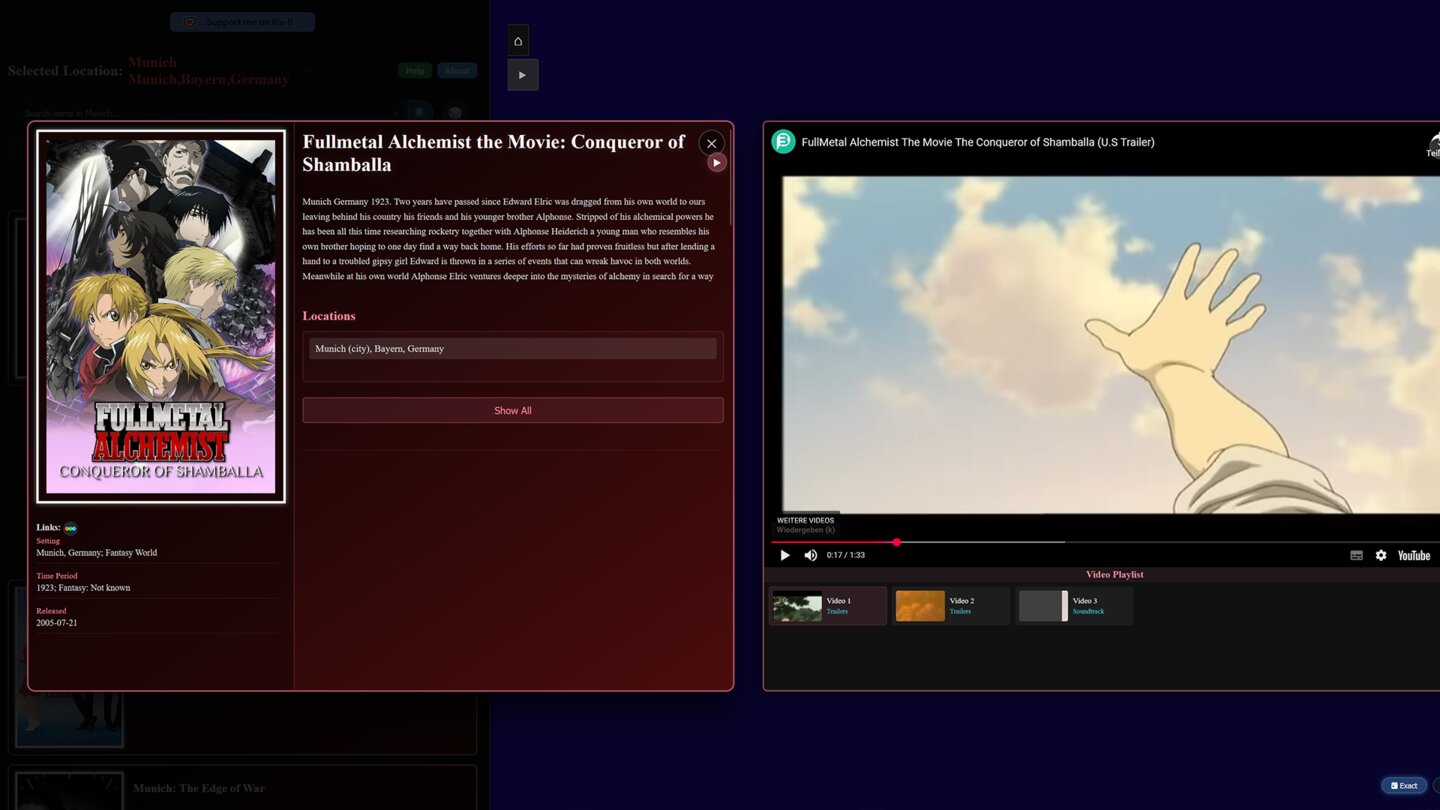Click the channel avatar next to trailer title
The height and width of the screenshot is (810, 1440).
click(783, 142)
